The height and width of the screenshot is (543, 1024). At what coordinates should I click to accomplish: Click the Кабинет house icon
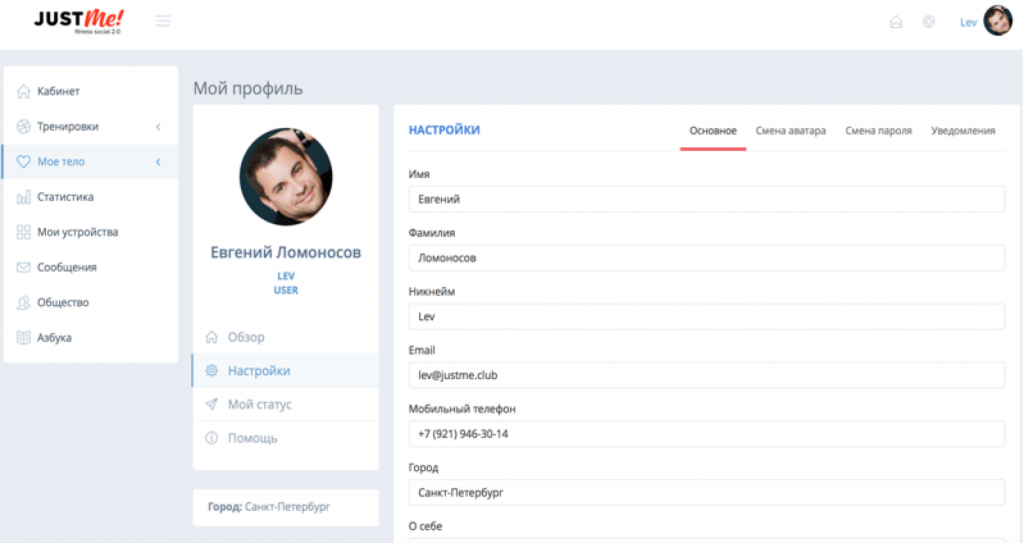pyautogui.click(x=24, y=91)
